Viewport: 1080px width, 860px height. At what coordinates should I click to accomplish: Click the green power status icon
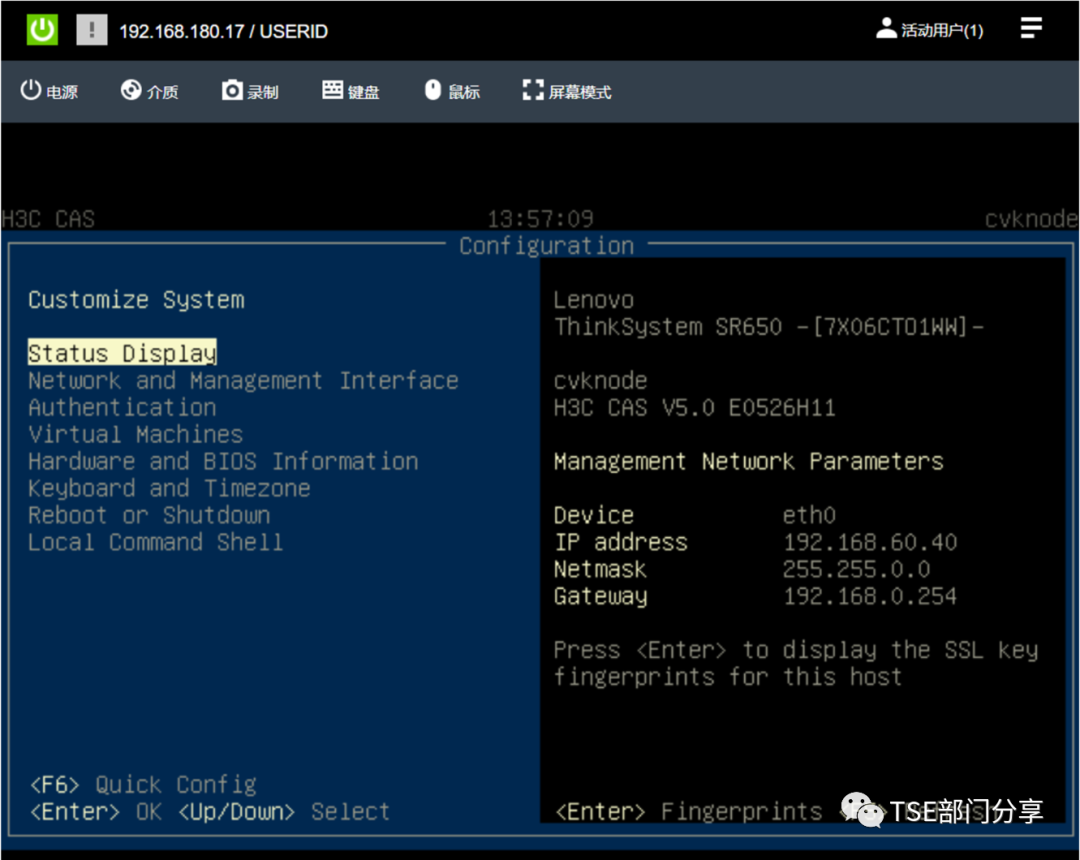pyautogui.click(x=42, y=30)
